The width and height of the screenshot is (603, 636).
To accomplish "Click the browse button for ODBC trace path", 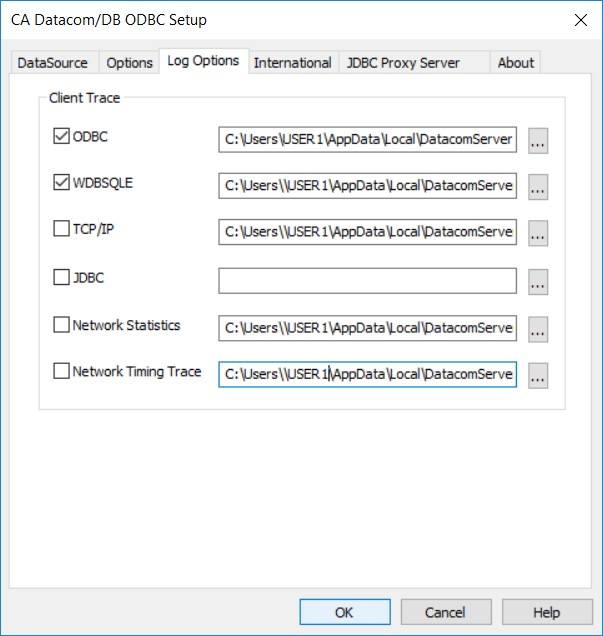I will [538, 141].
